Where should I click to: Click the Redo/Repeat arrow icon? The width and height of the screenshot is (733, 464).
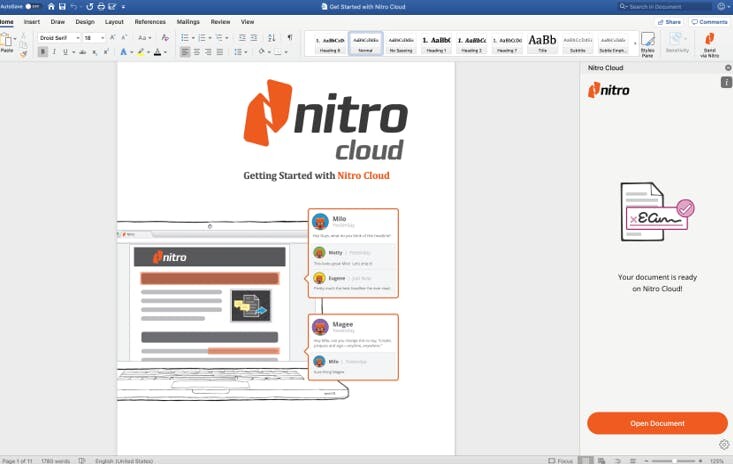(90, 7)
